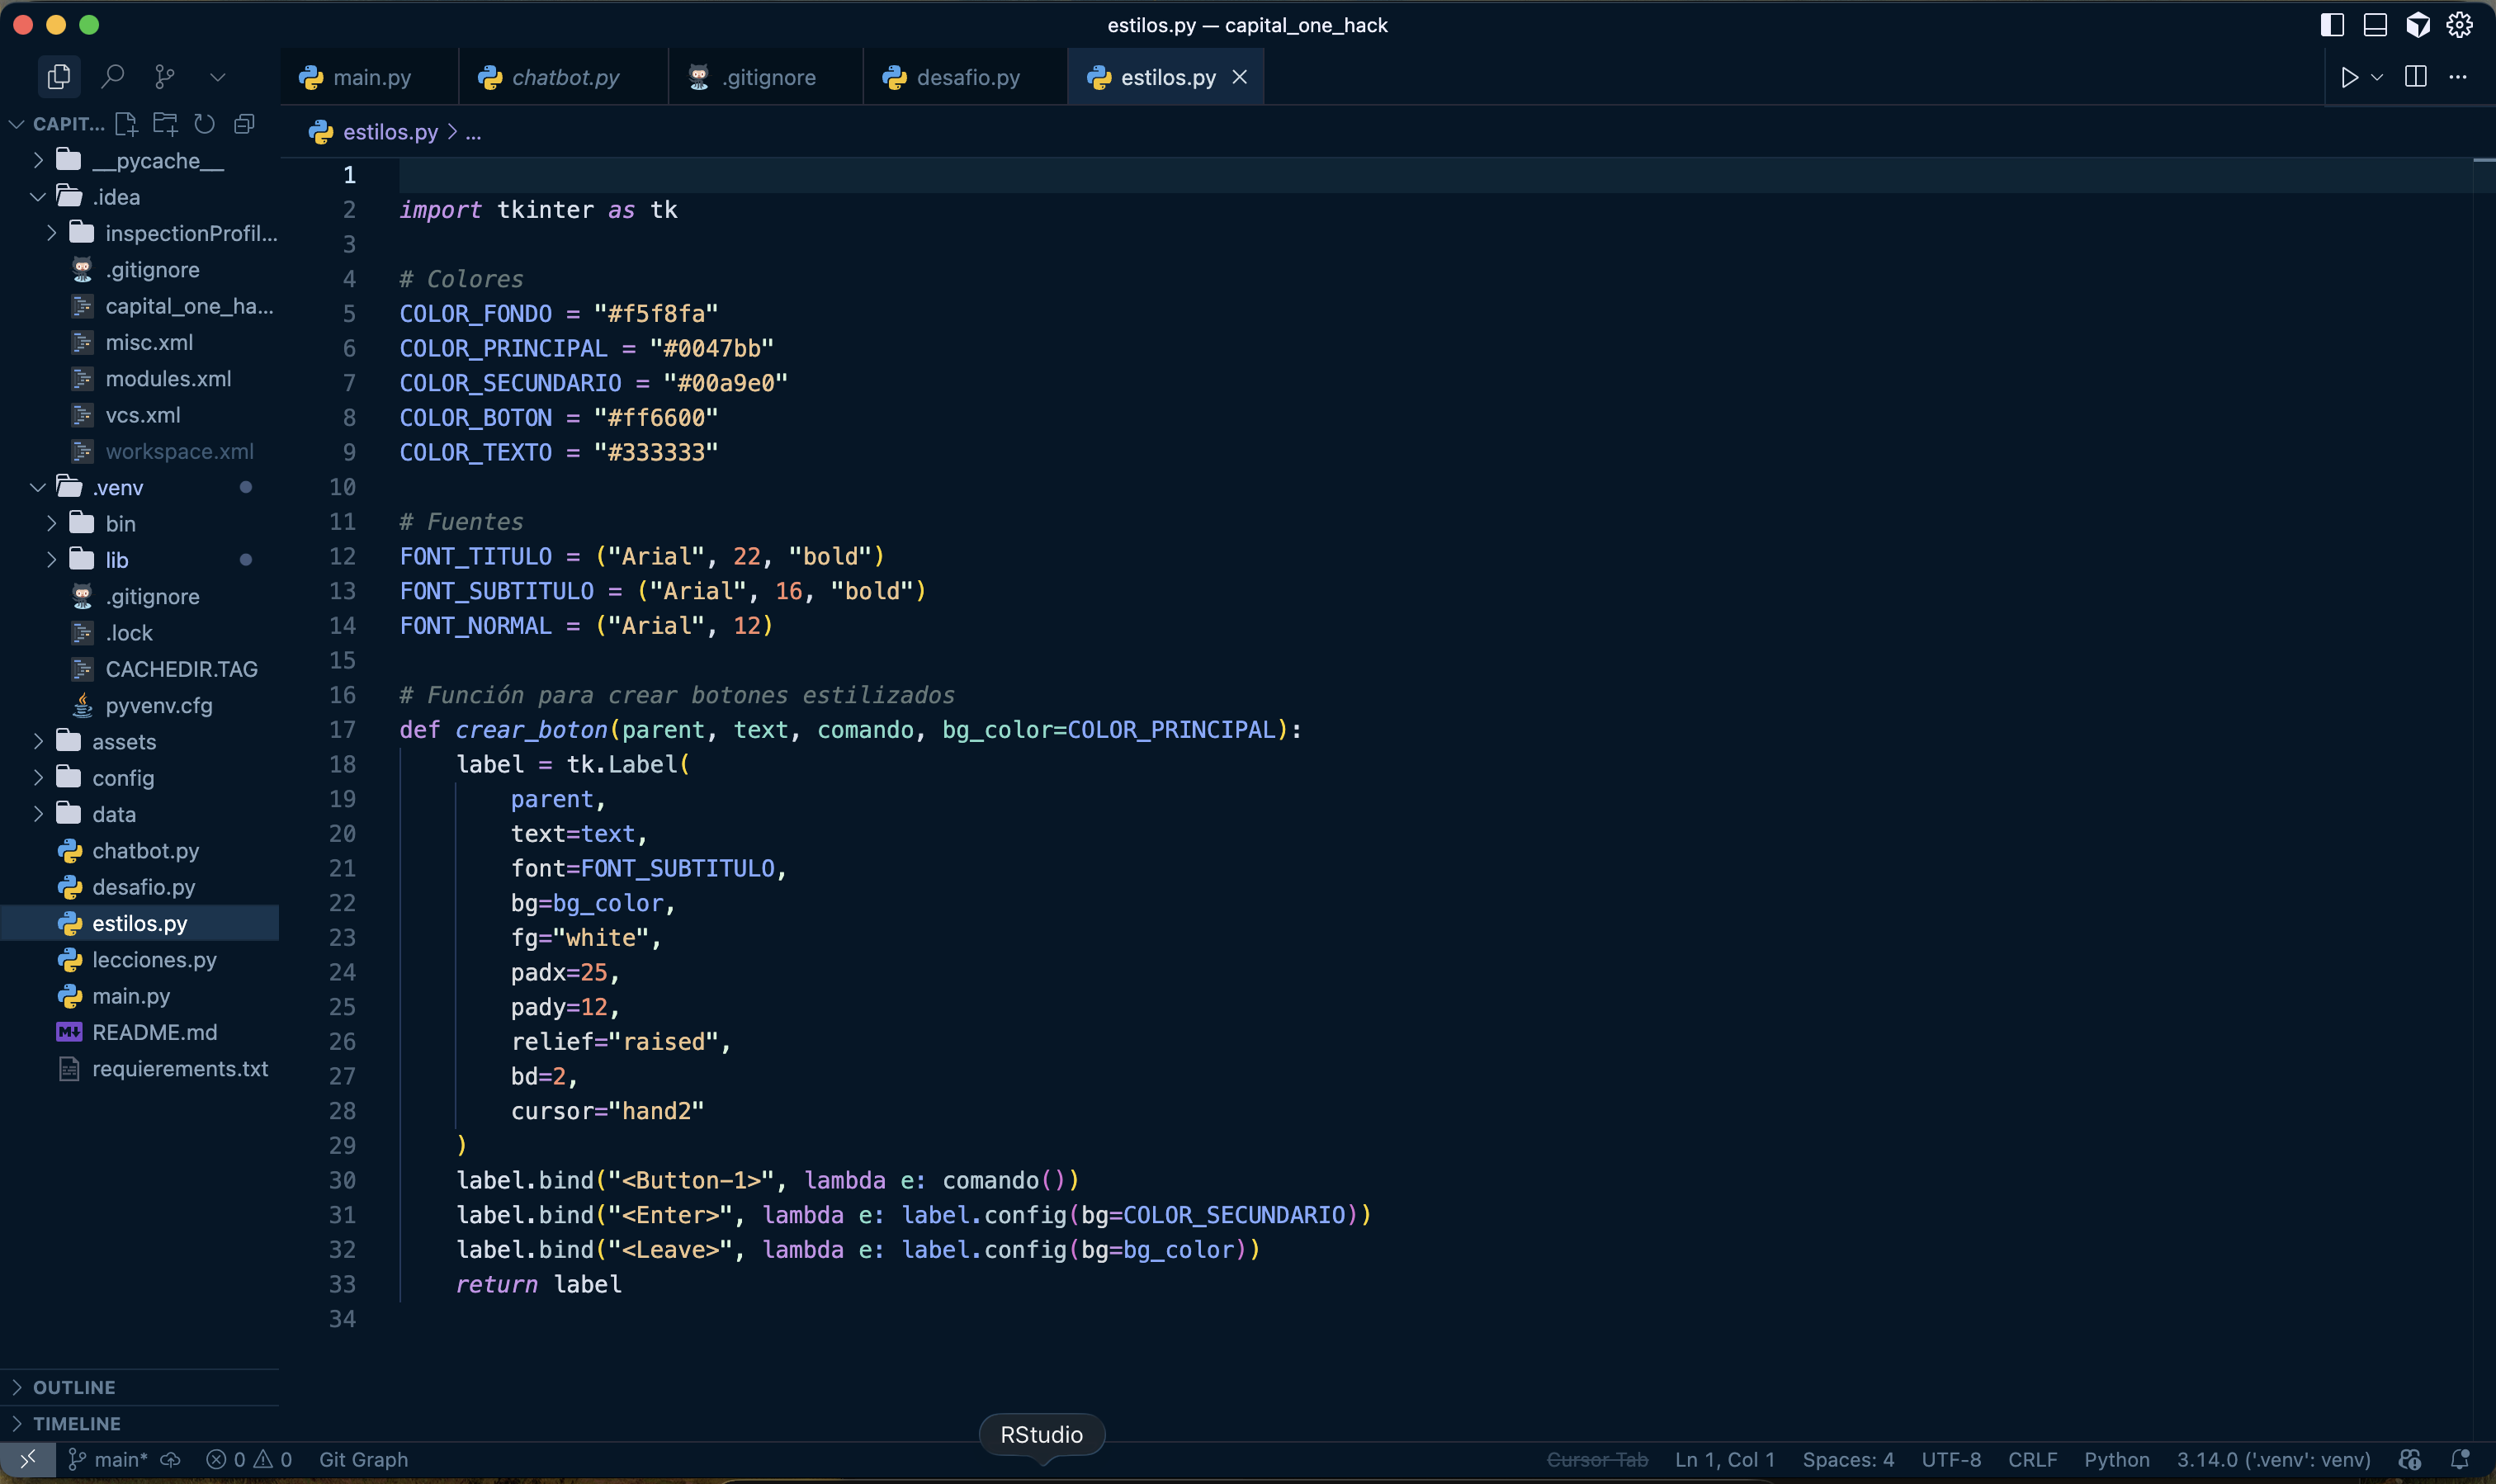Open the Search view icon
Screen dimensions: 2496x1484
(113, 76)
